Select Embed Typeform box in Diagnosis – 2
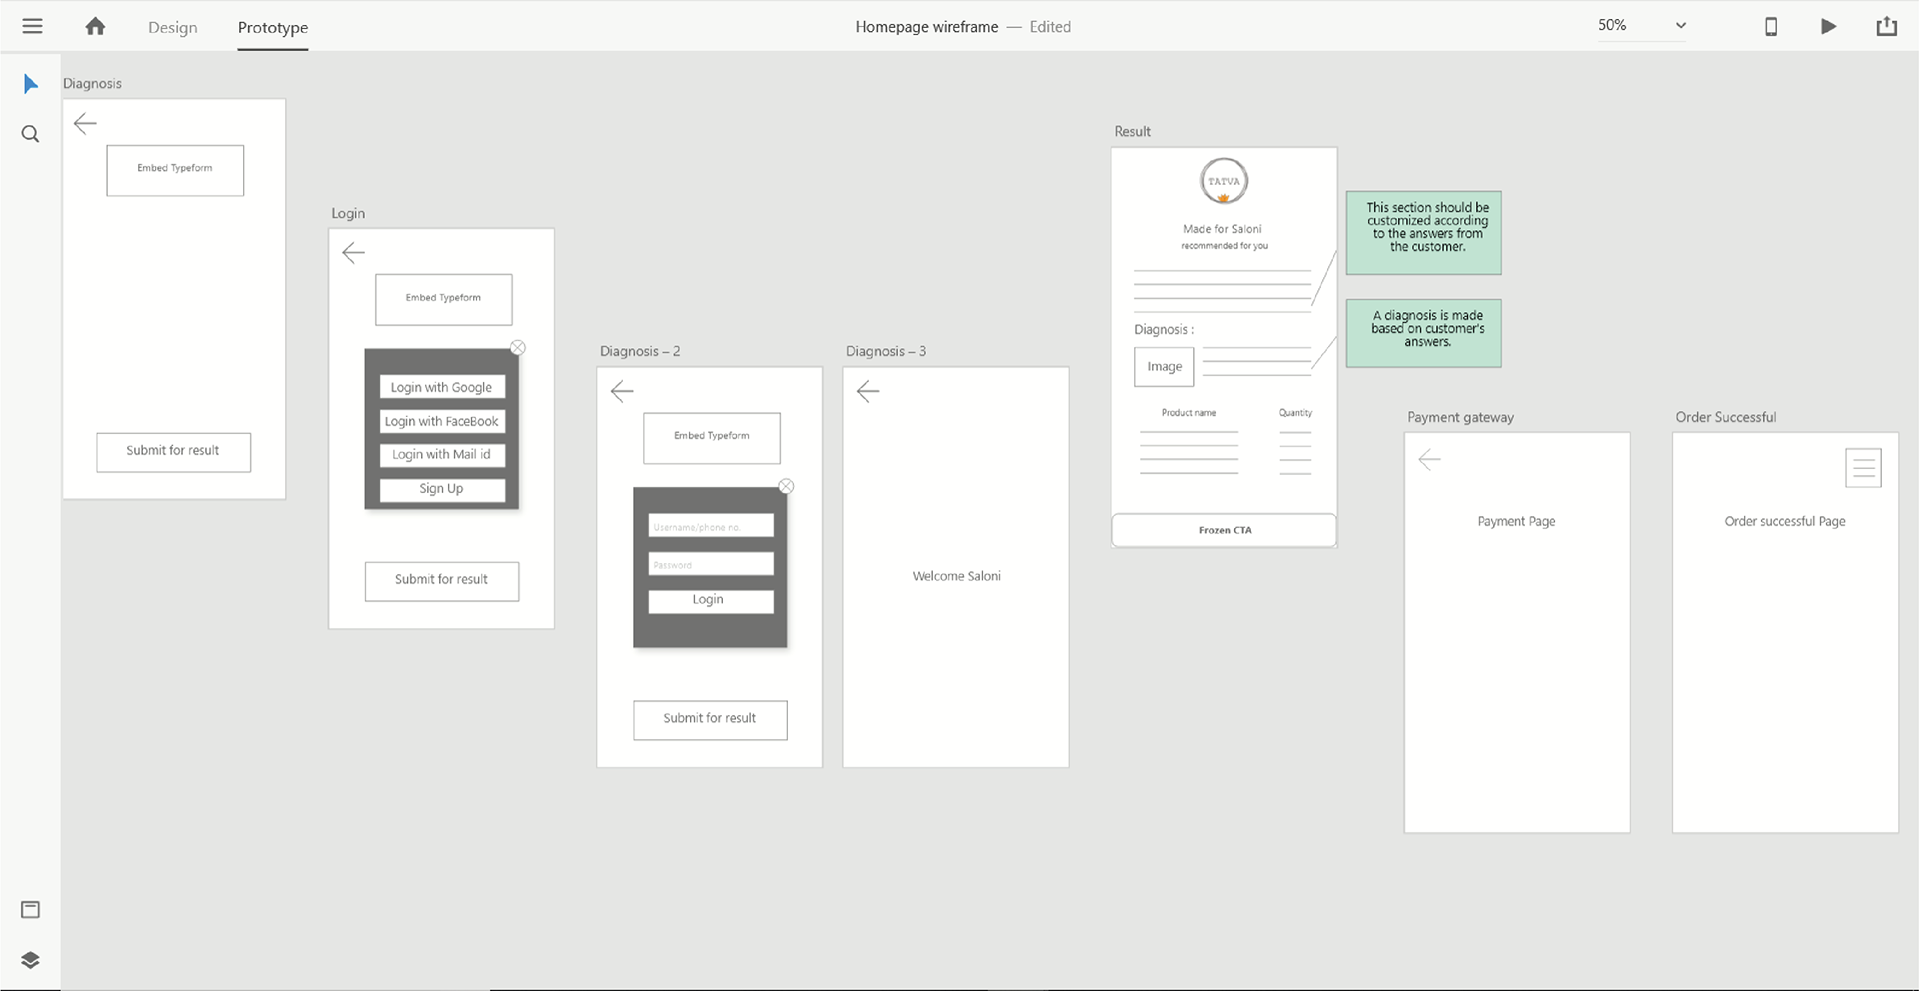The image size is (1920, 991). pyautogui.click(x=712, y=438)
